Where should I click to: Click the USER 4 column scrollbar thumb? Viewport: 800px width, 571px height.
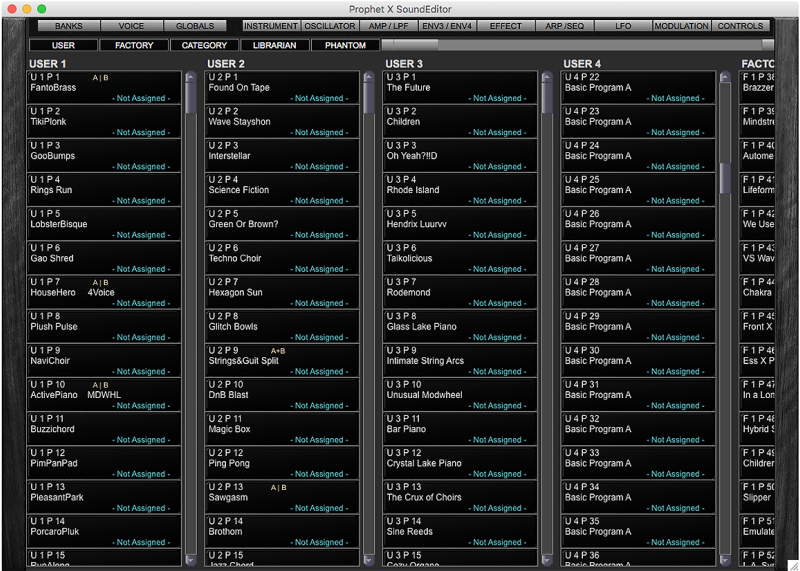pyautogui.click(x=726, y=178)
